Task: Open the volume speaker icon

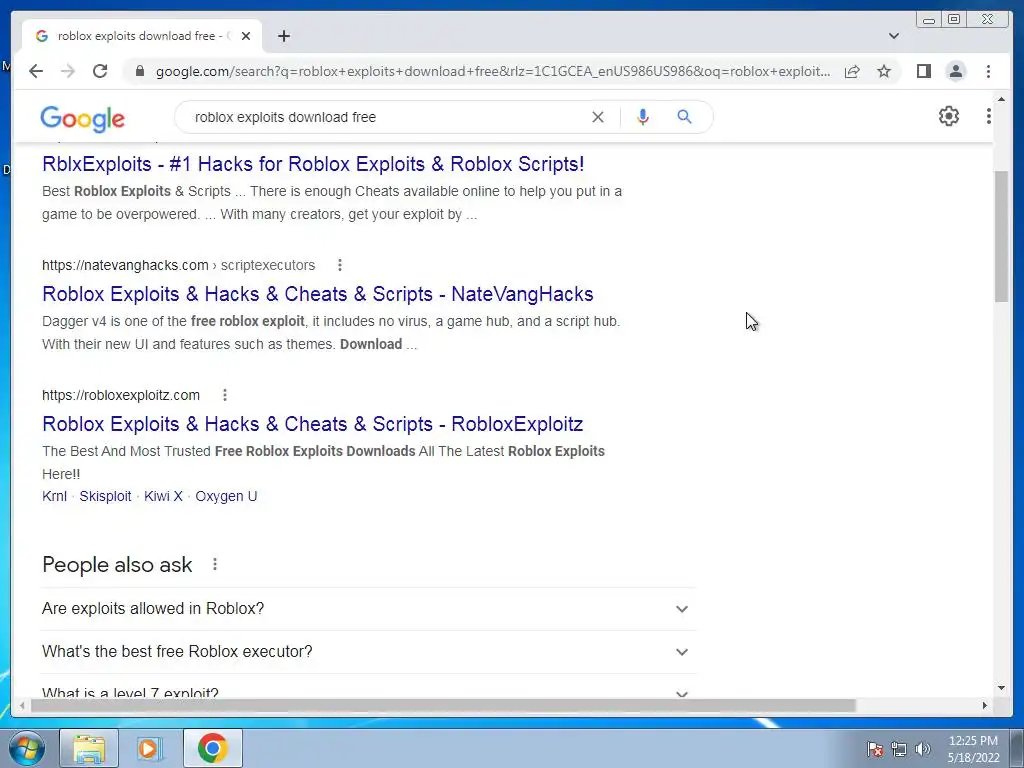Action: pyautogui.click(x=923, y=749)
